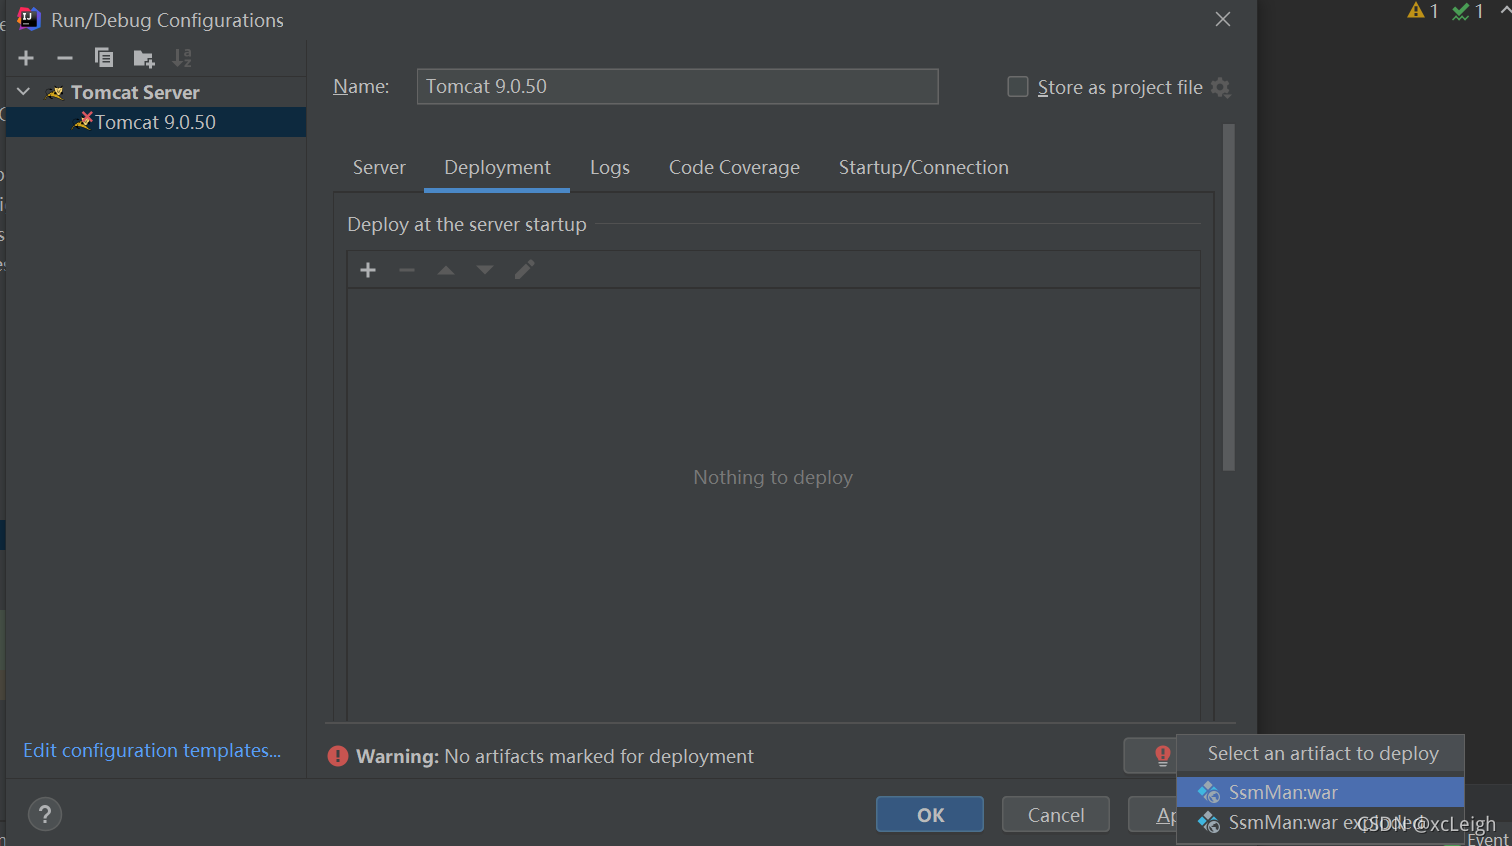Click the IntelliJ logo in title bar
This screenshot has height=846, width=1512.
click(x=29, y=19)
